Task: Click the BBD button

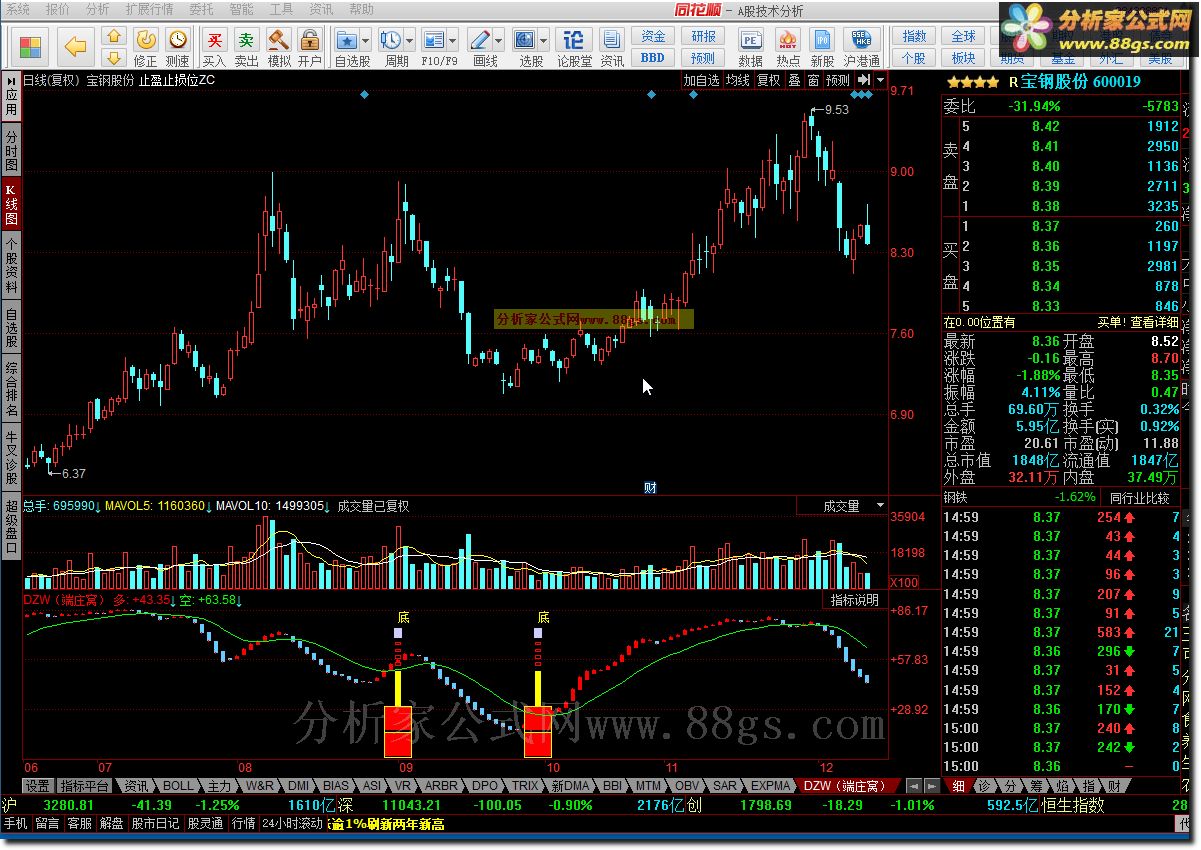Action: (653, 58)
